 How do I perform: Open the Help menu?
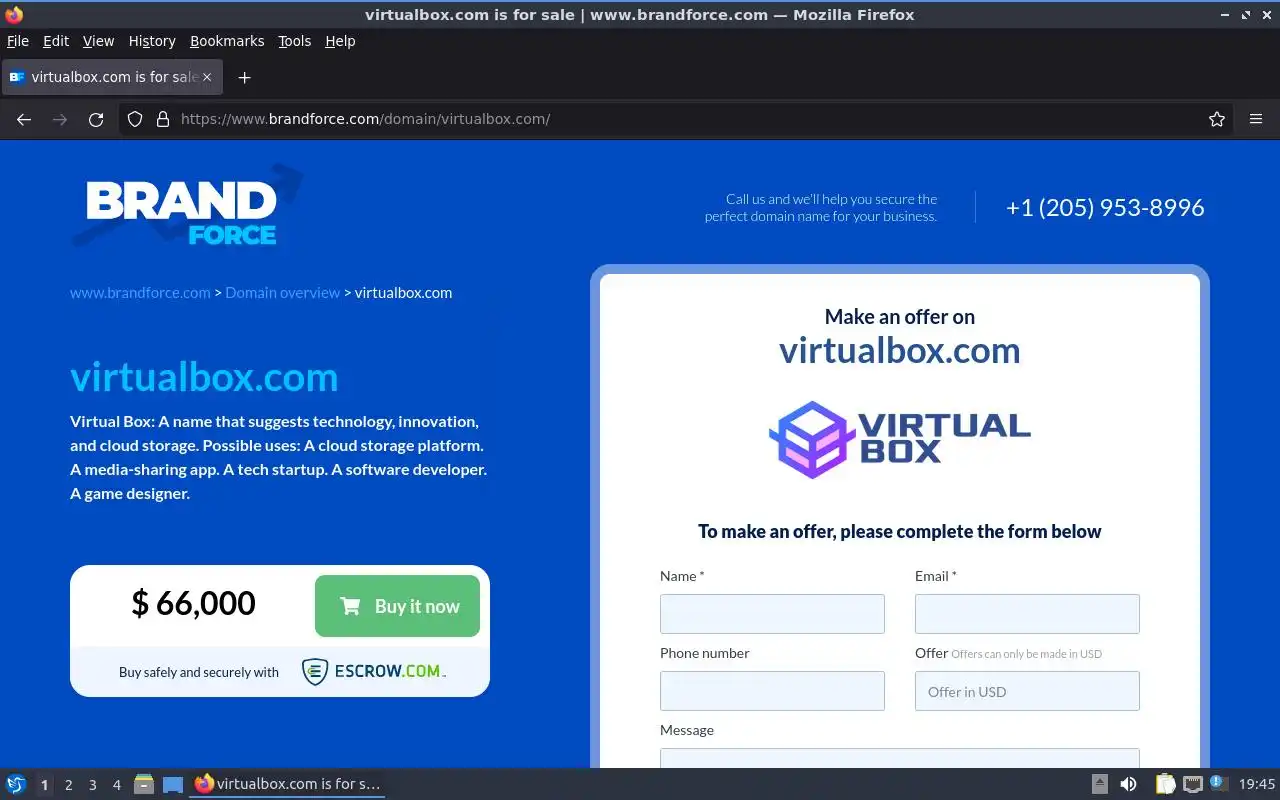pos(340,41)
